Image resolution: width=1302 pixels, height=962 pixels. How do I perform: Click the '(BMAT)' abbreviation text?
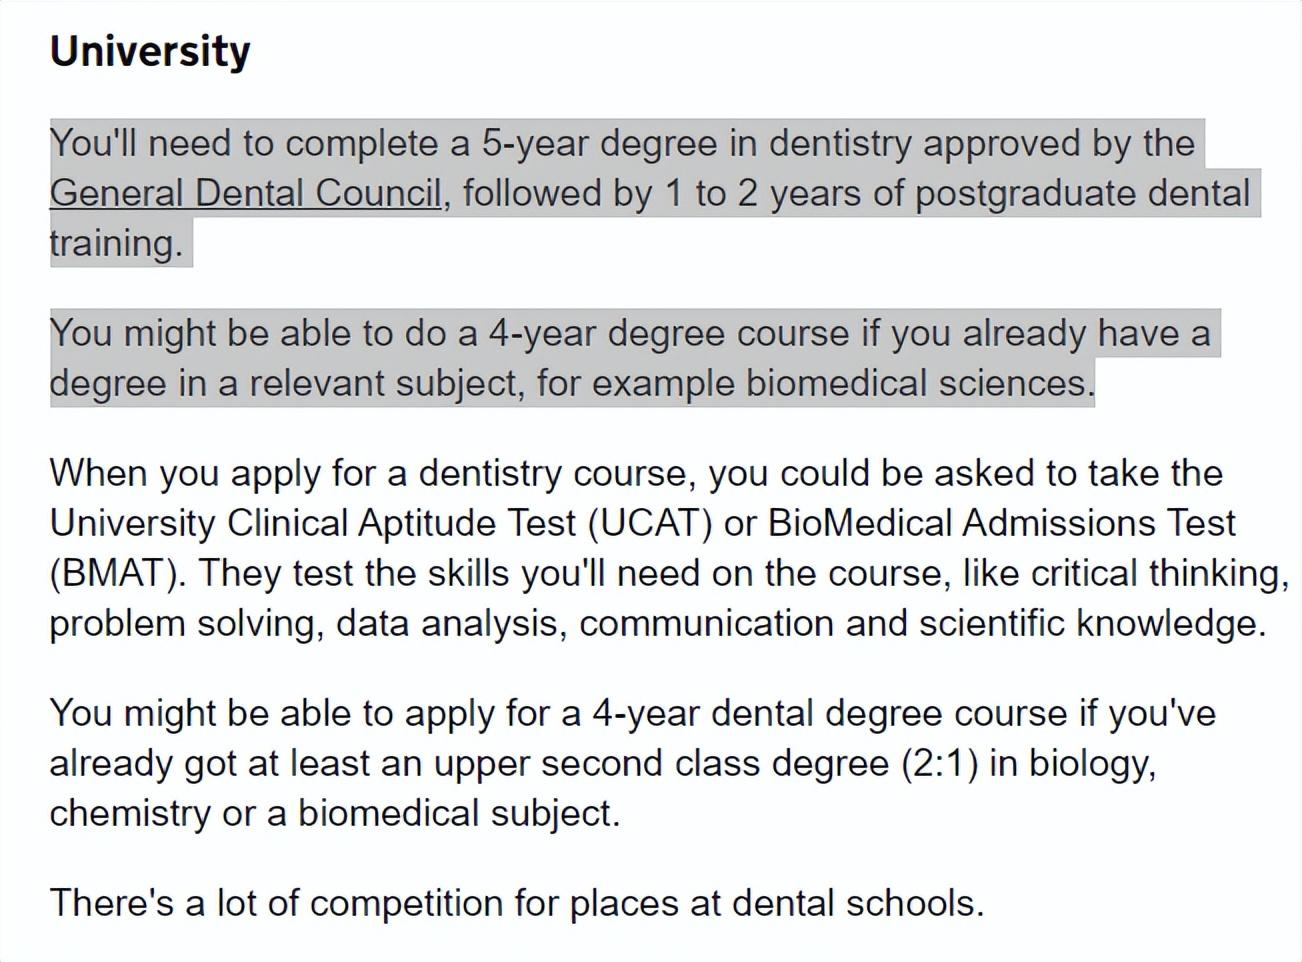(118, 573)
